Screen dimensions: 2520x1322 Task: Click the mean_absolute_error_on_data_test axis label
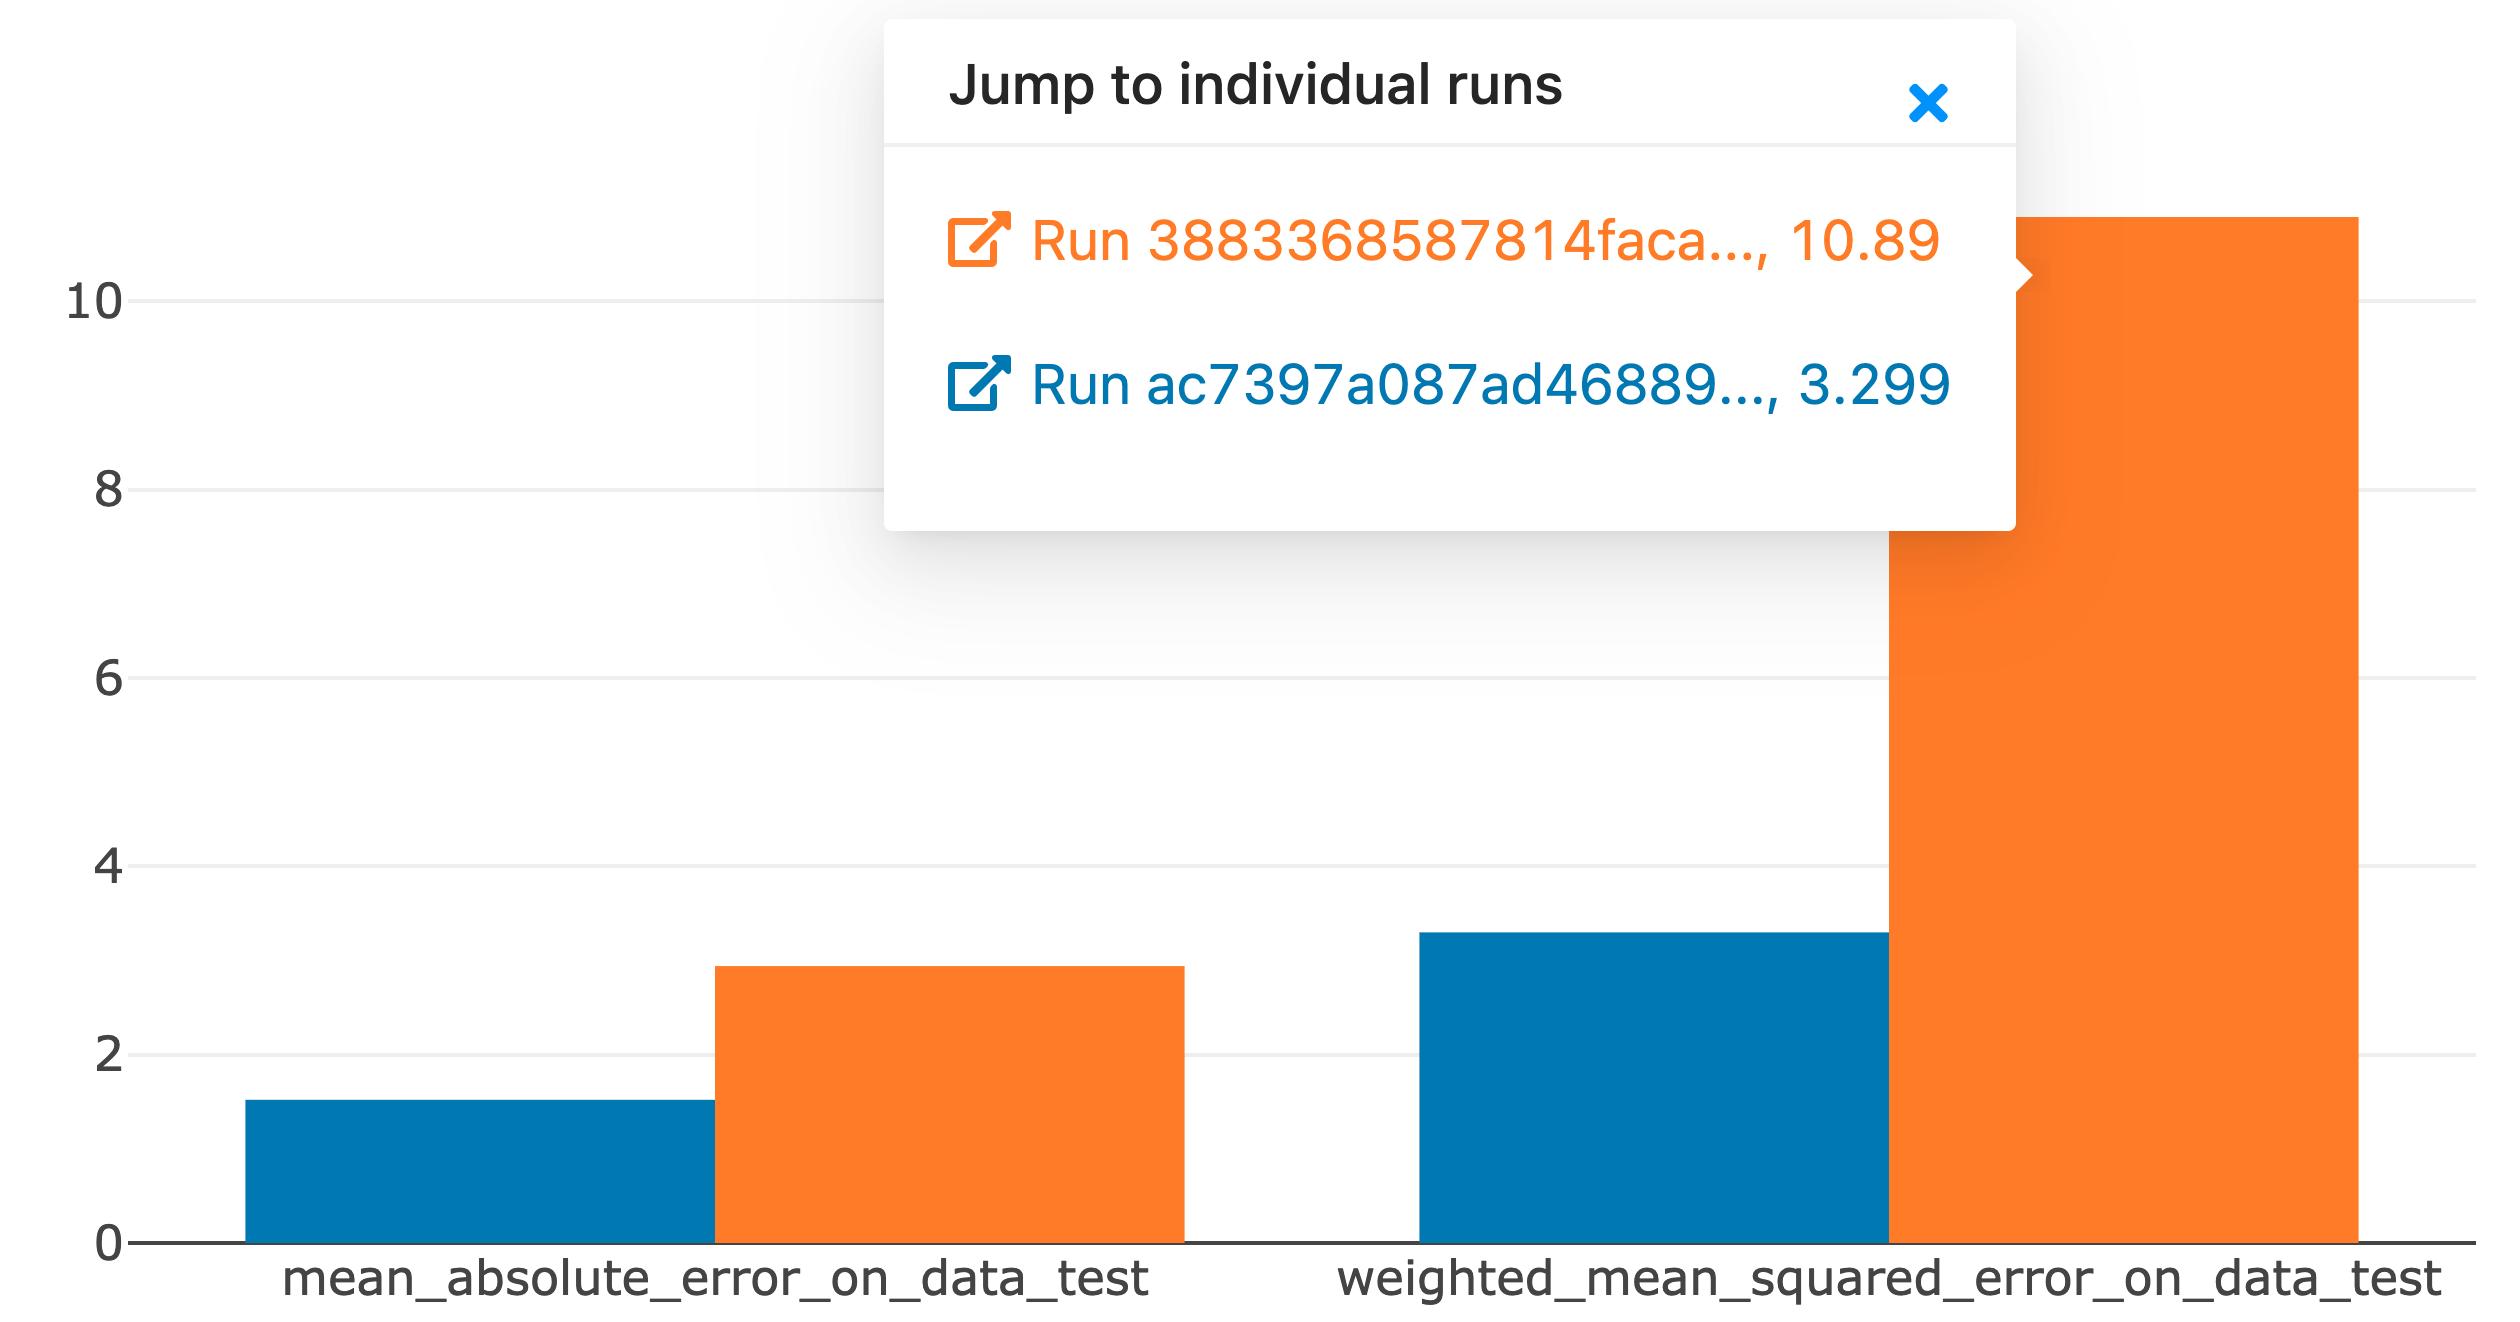coord(715,1279)
